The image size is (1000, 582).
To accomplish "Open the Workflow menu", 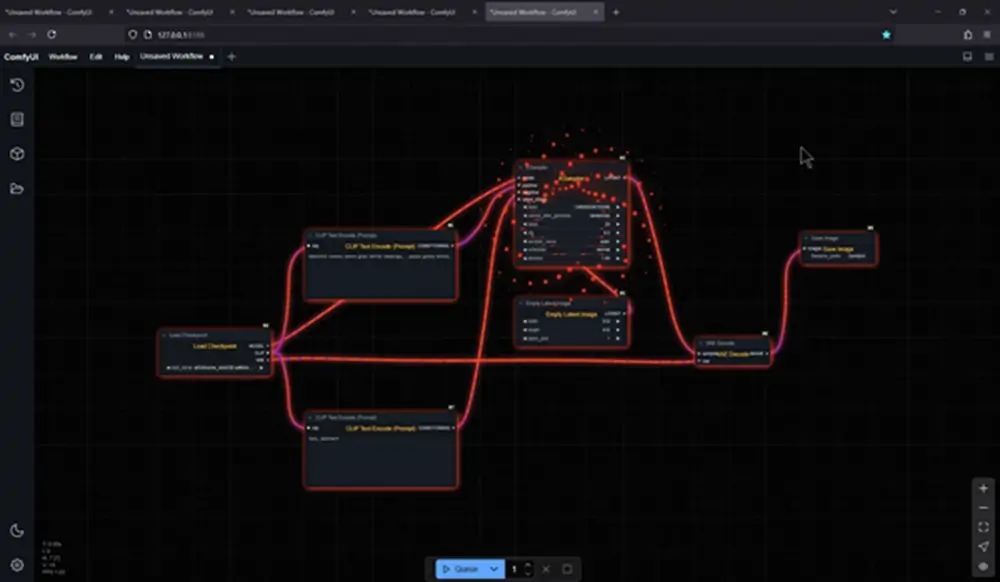I will 63,57.
